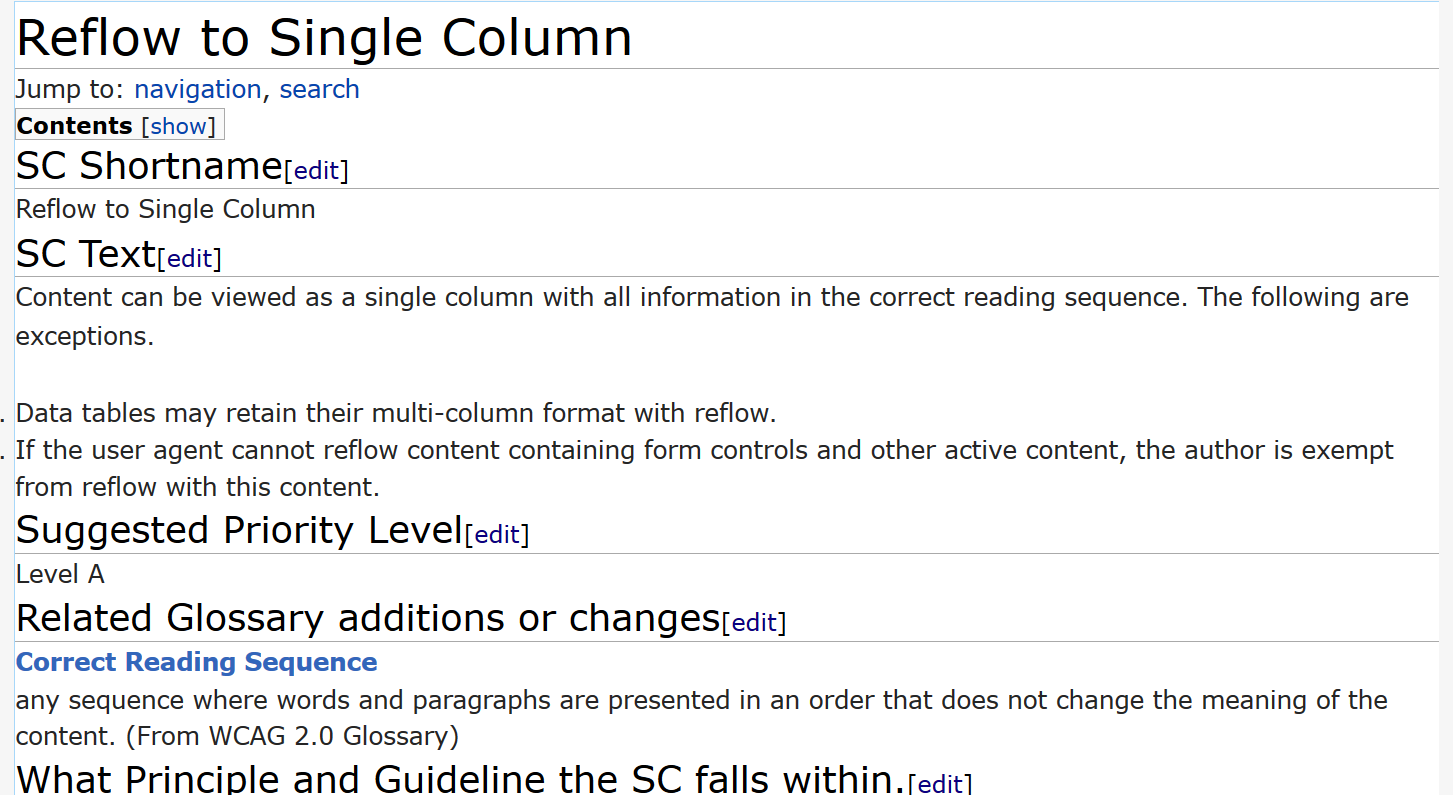Click the Related Glossary additions heading text
1453x795 pixels.
[367, 618]
